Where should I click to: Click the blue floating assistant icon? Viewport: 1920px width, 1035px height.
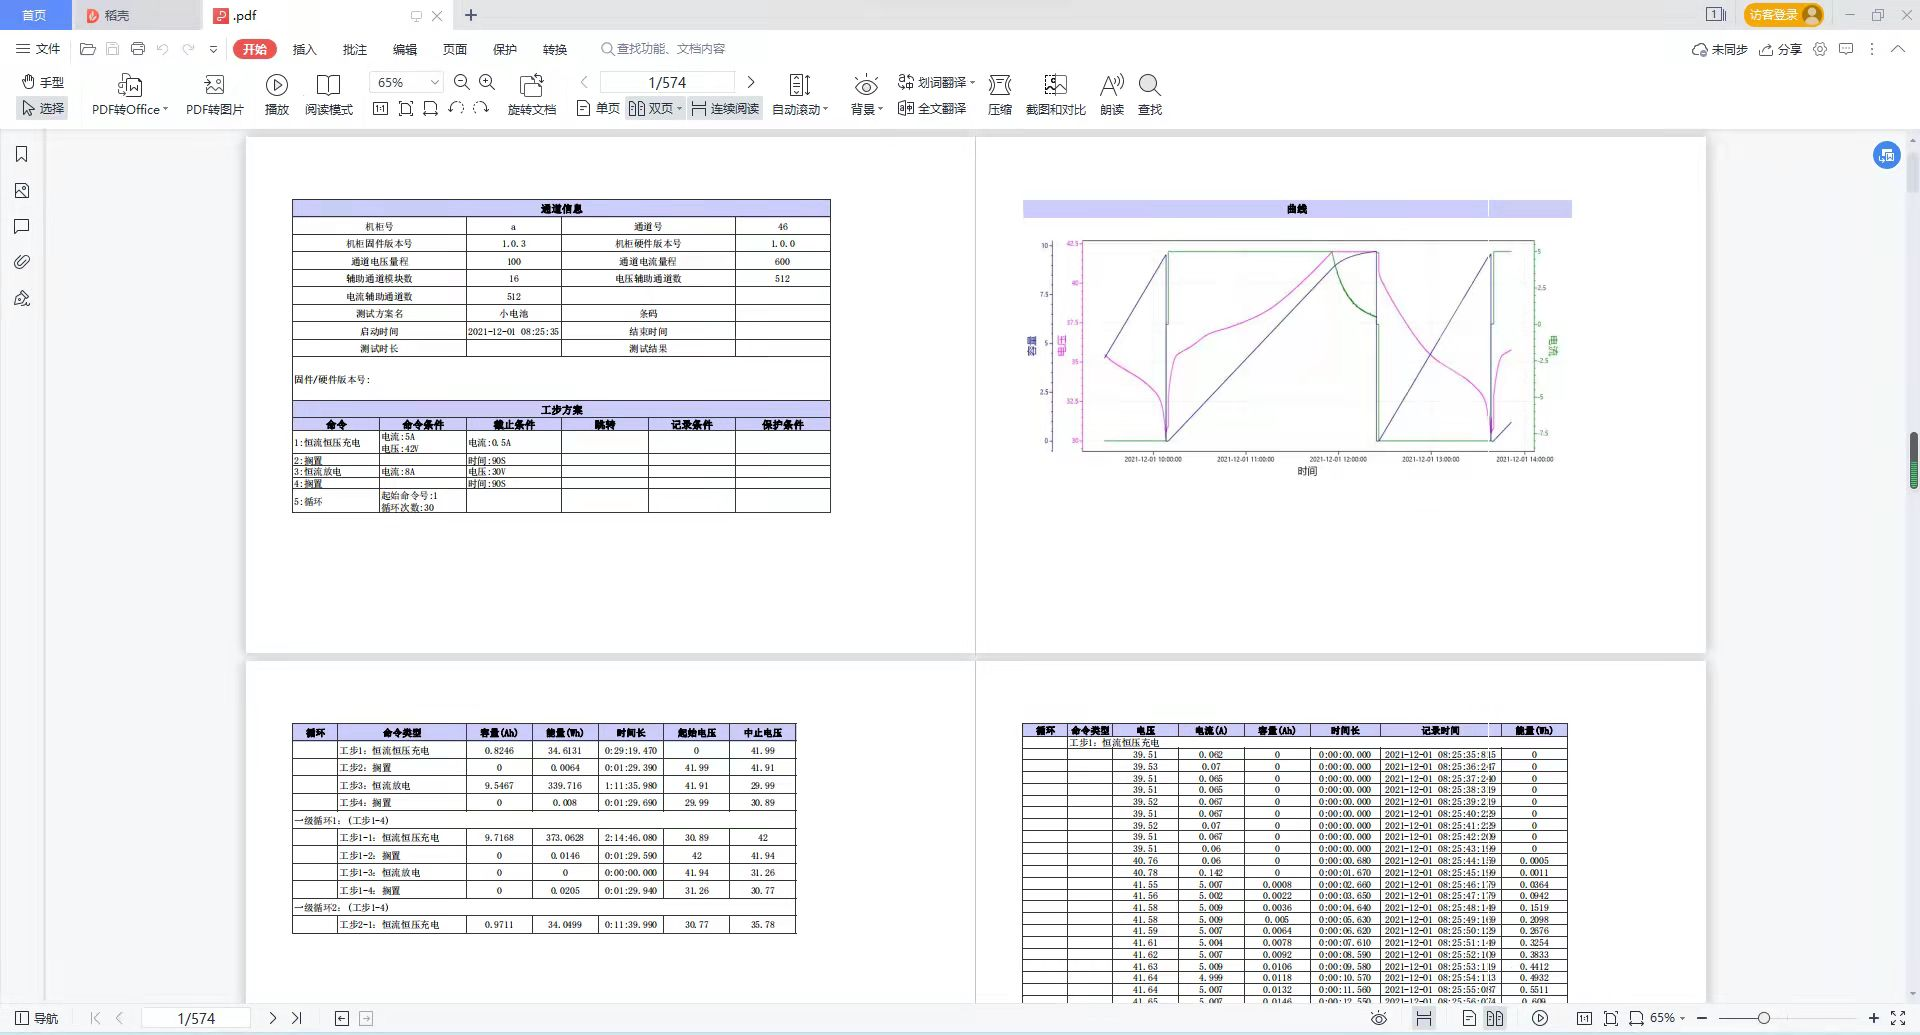[1886, 155]
